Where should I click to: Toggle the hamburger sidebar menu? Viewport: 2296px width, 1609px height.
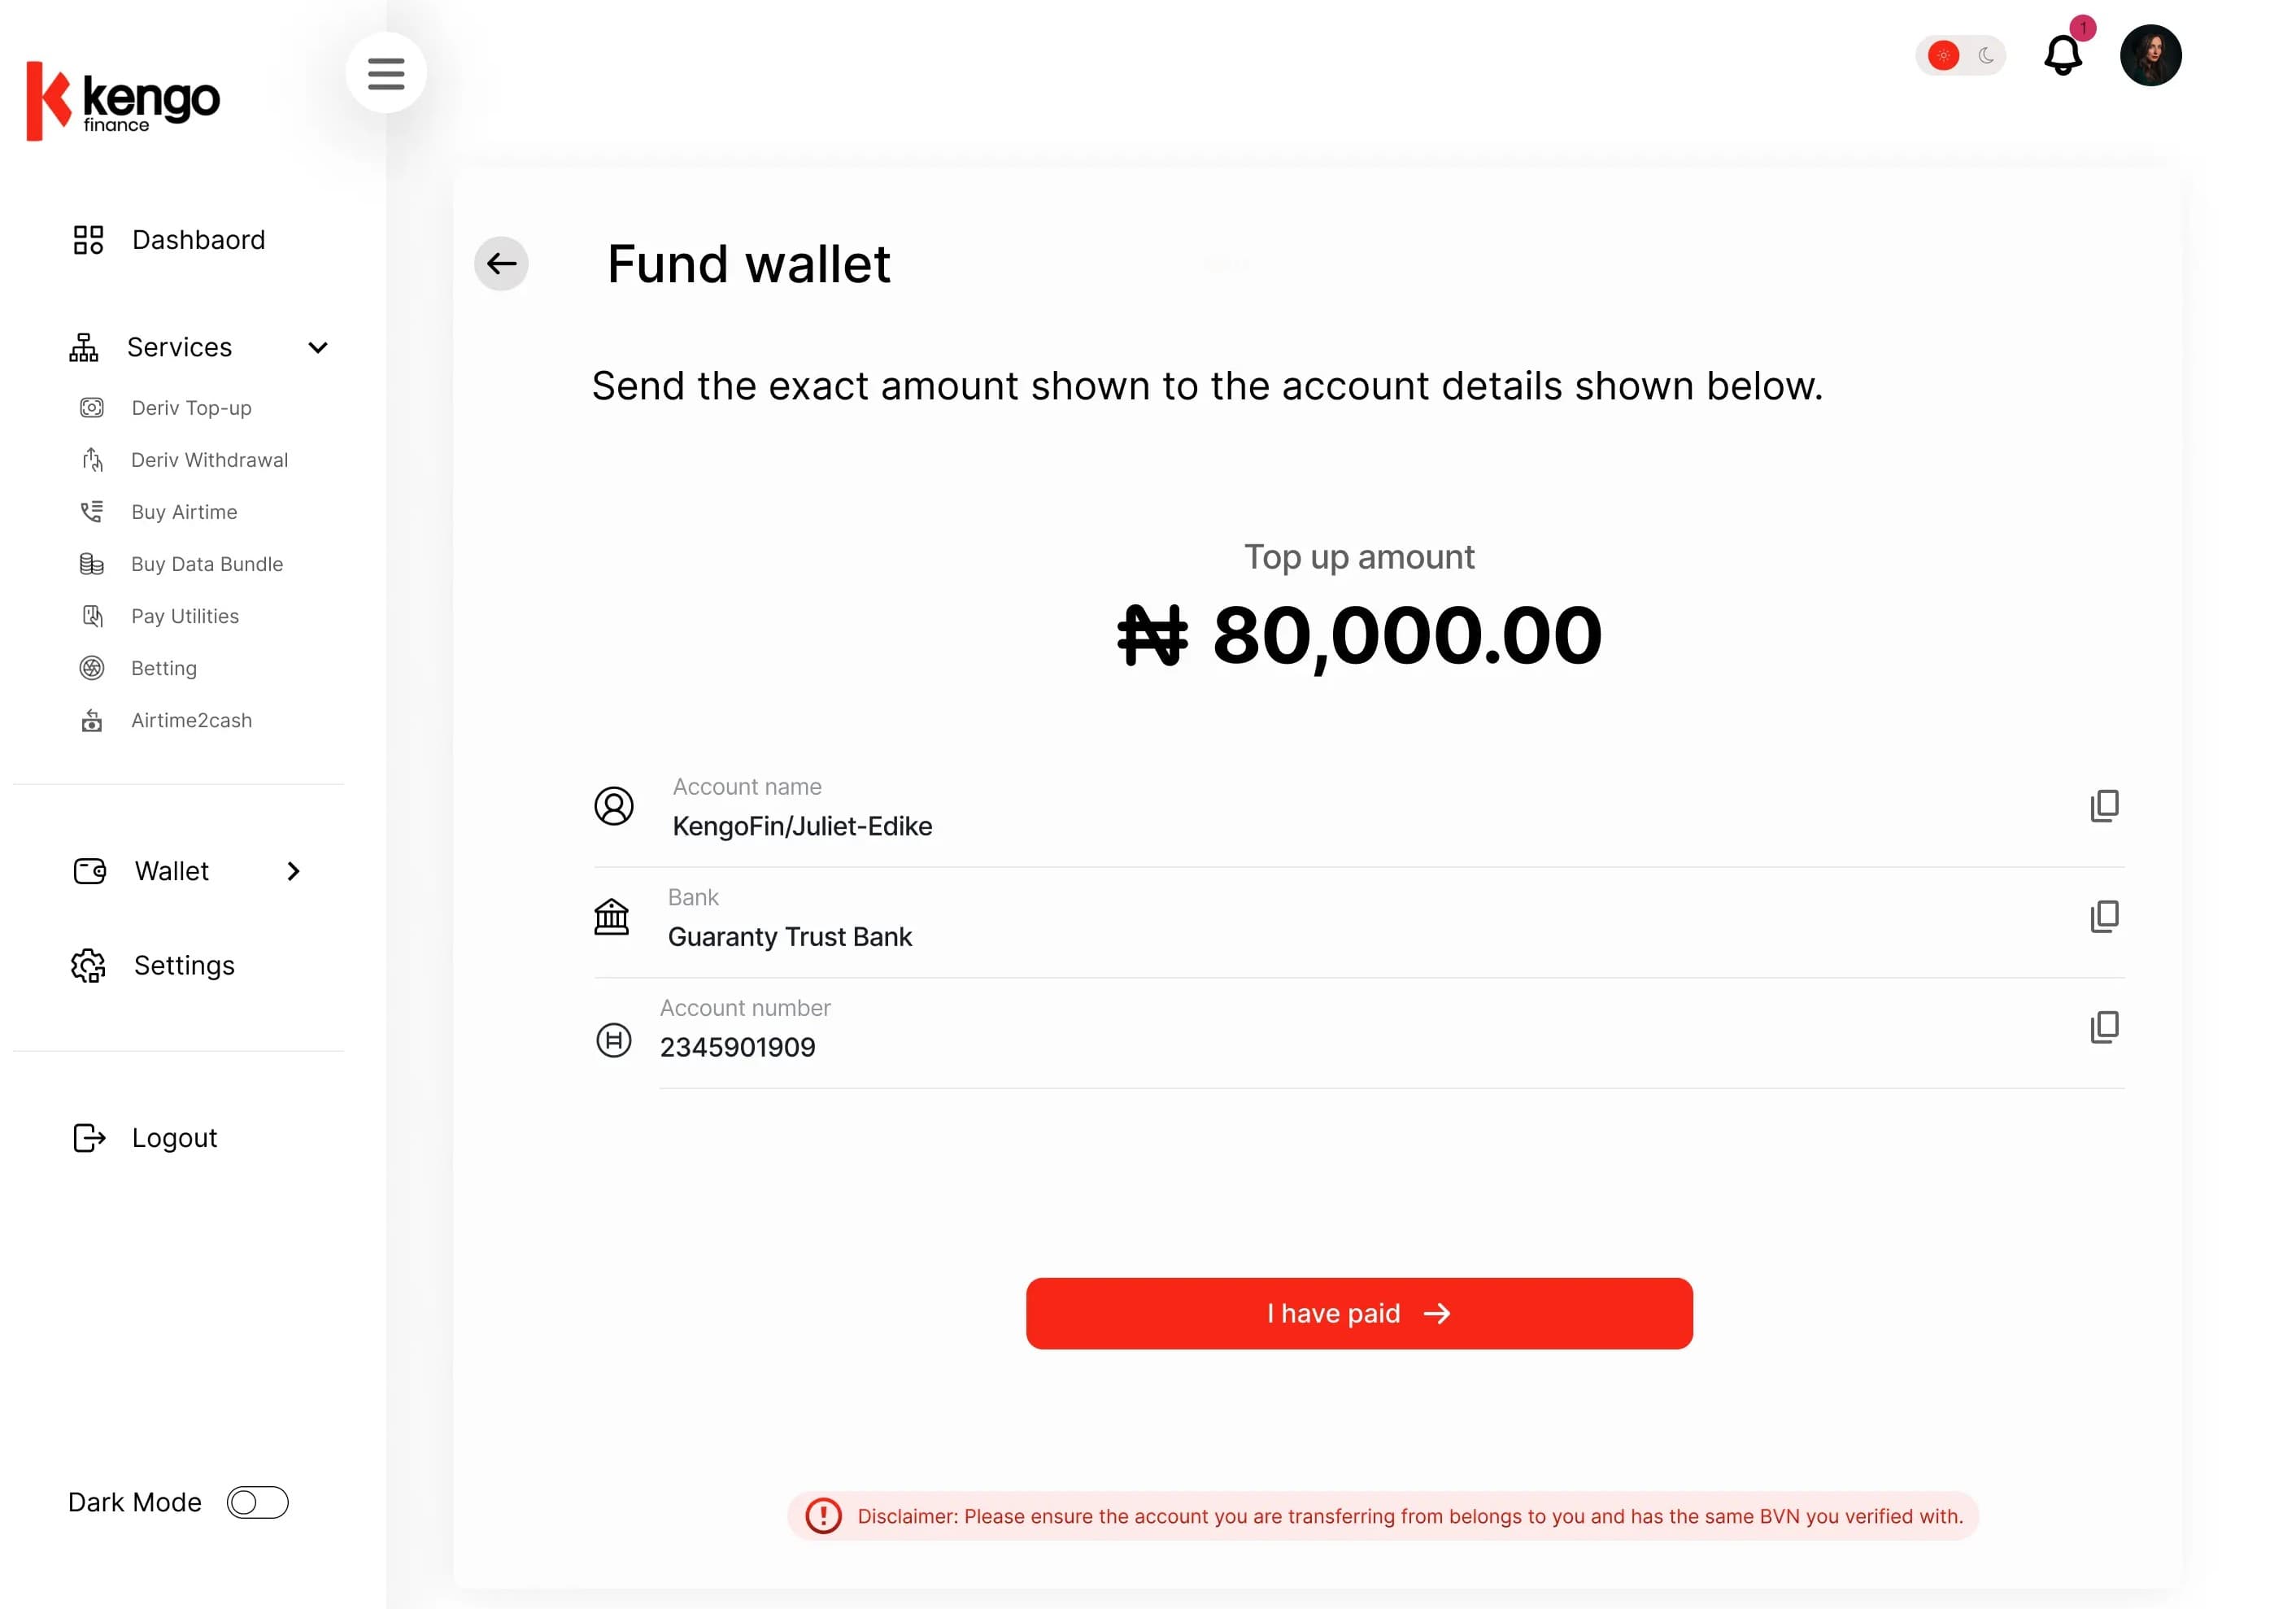(386, 73)
